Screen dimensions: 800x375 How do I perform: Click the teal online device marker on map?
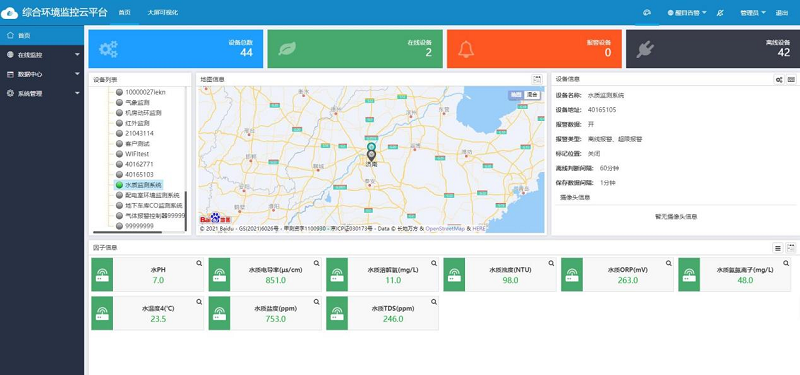[371, 146]
